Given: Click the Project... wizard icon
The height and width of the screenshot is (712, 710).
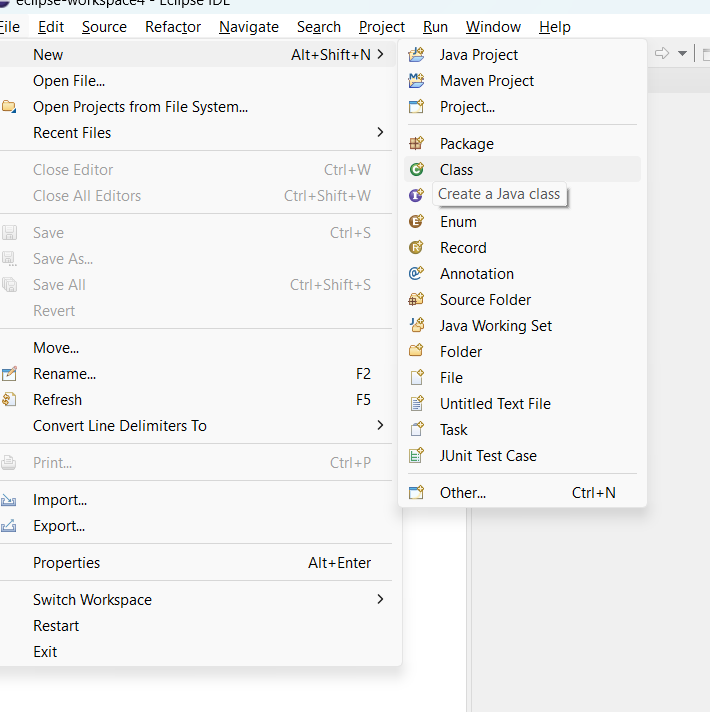Looking at the screenshot, I should coord(416,107).
